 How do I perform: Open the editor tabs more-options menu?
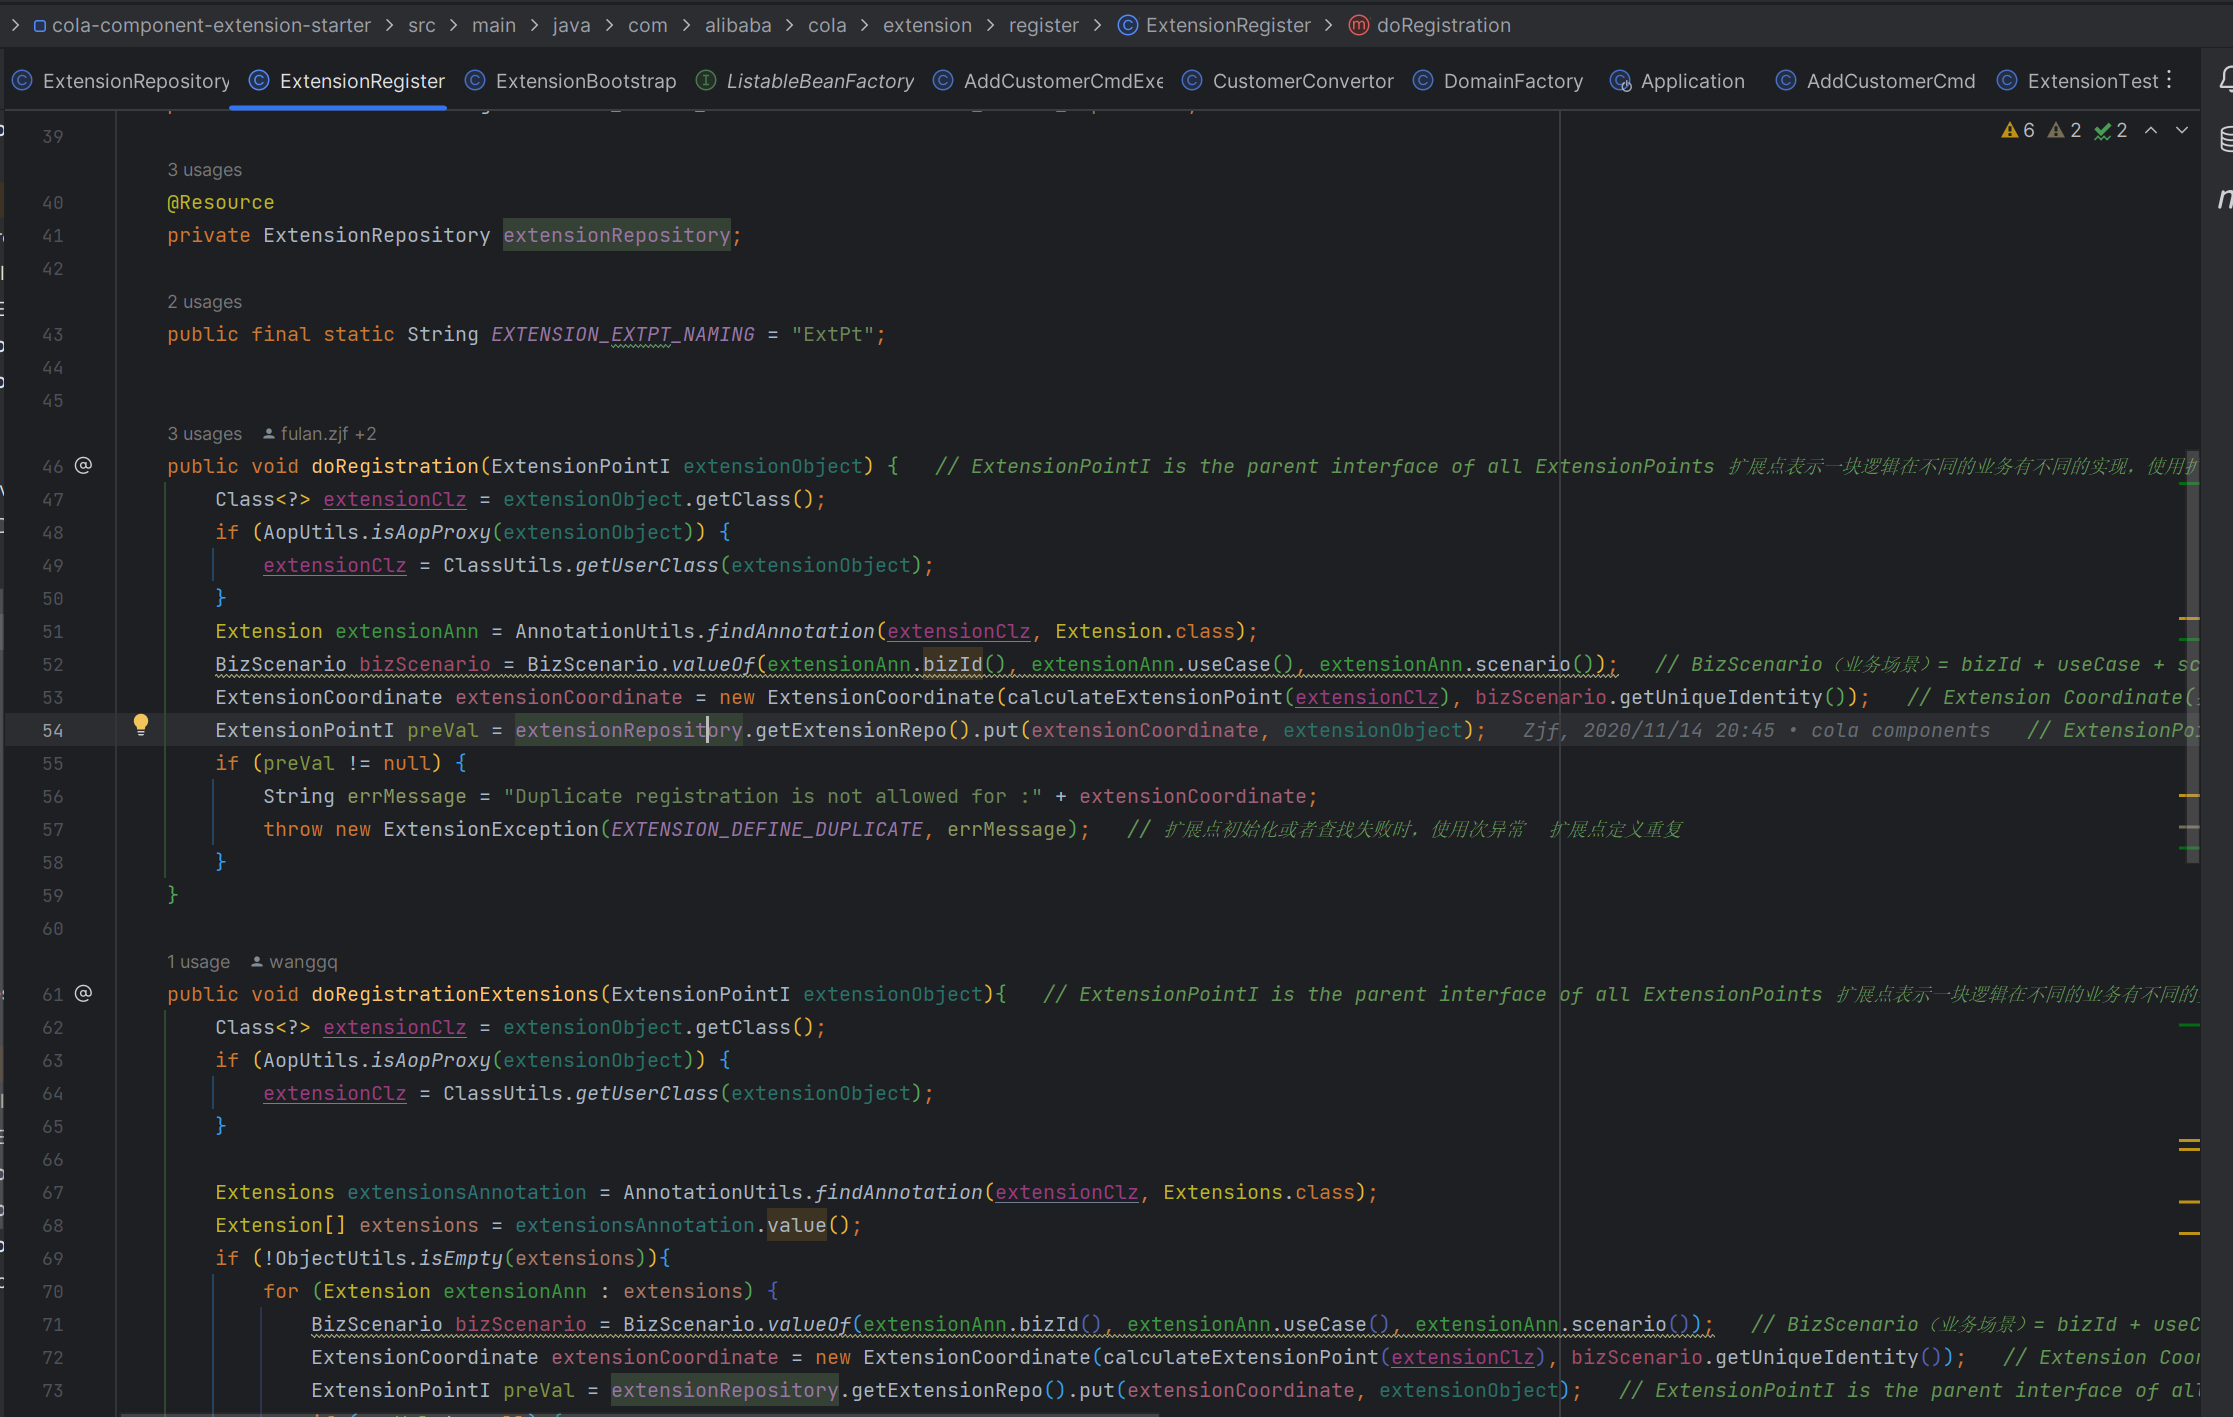click(2169, 80)
